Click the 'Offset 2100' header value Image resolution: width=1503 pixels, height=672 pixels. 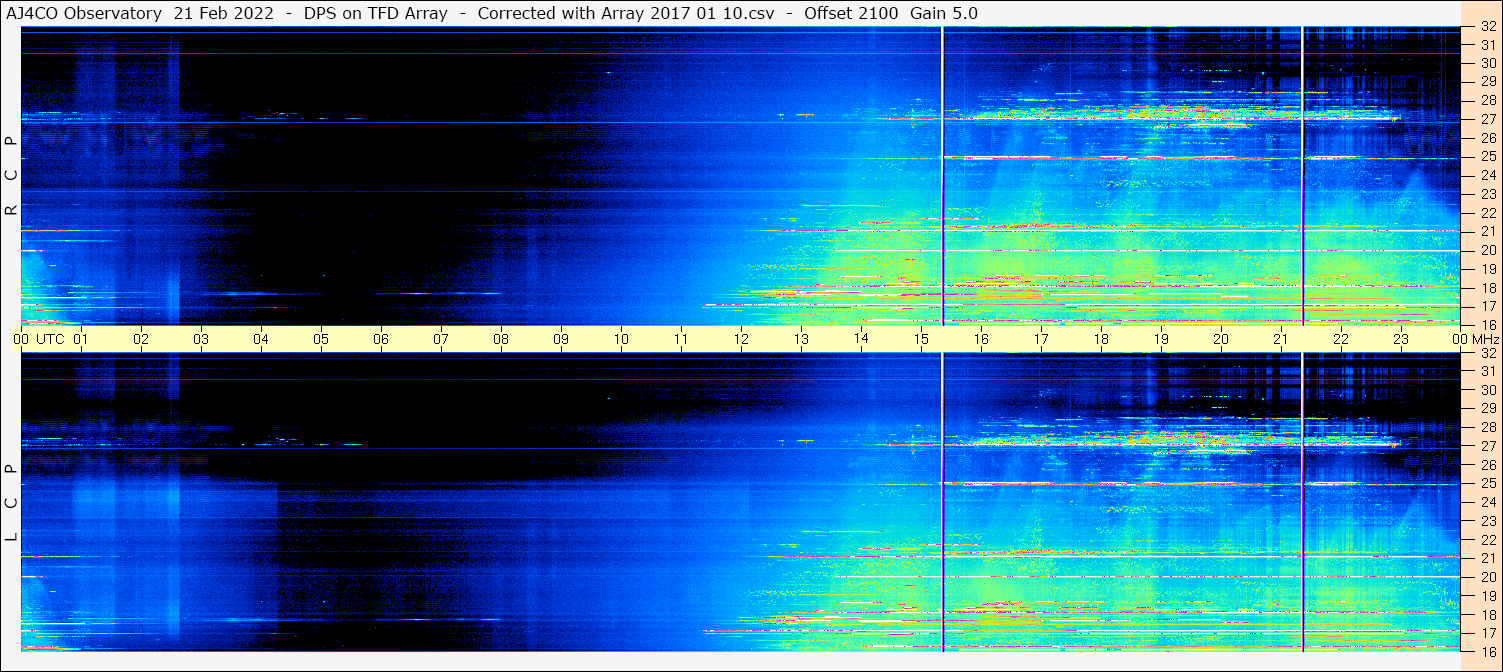click(850, 14)
